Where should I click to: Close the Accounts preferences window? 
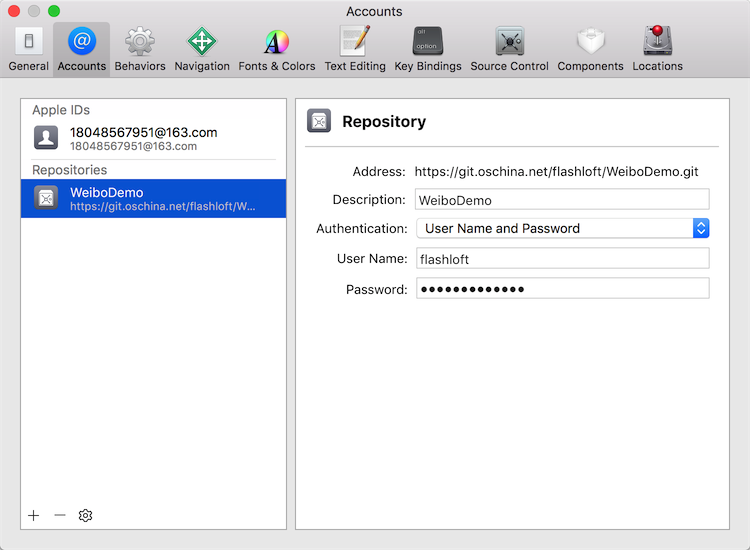(14, 11)
